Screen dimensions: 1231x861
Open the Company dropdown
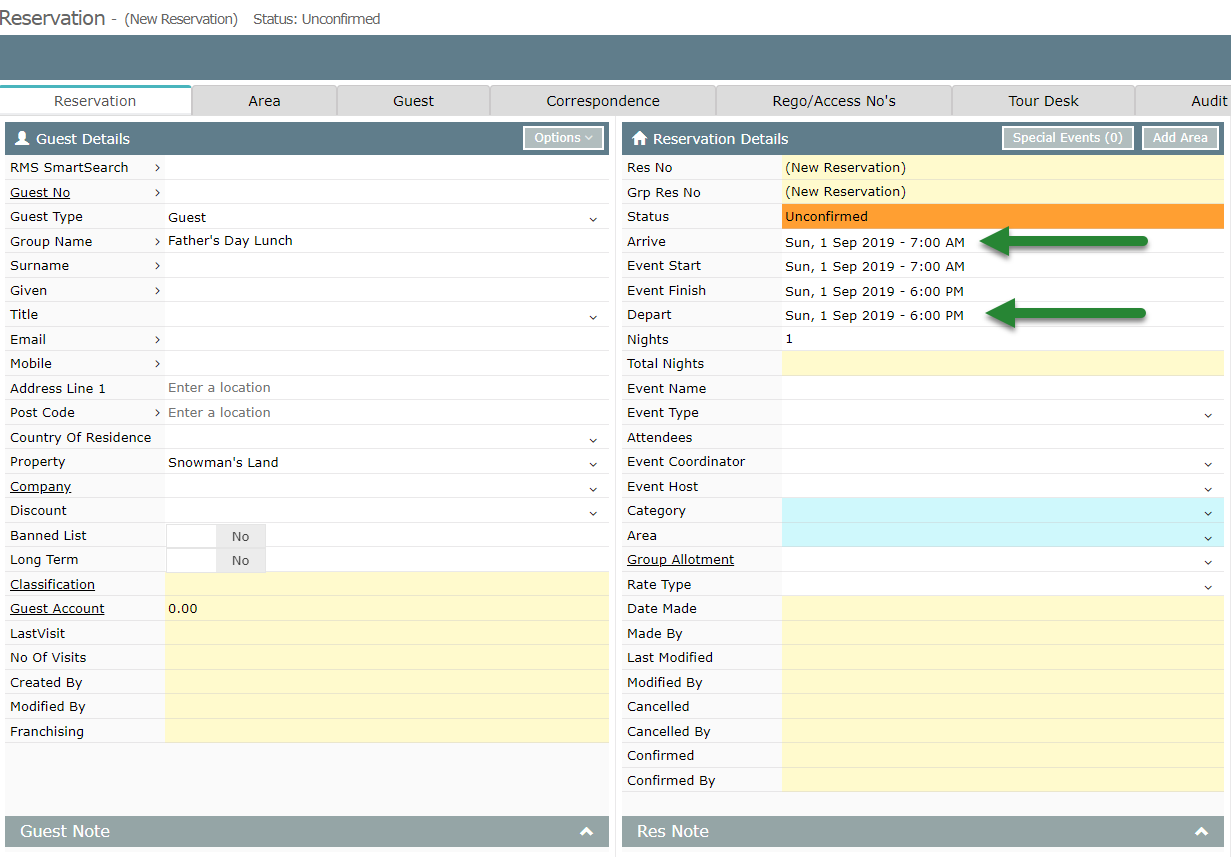(x=593, y=488)
